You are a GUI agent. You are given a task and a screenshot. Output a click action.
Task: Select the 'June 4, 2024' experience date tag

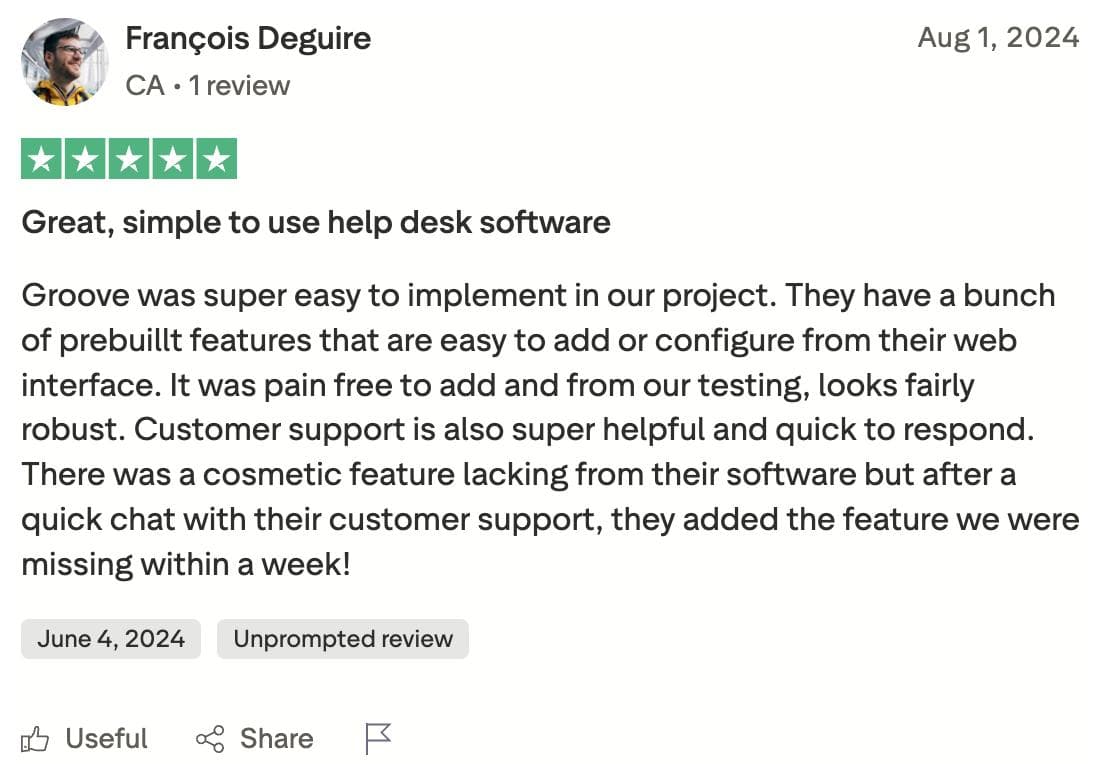coord(110,639)
